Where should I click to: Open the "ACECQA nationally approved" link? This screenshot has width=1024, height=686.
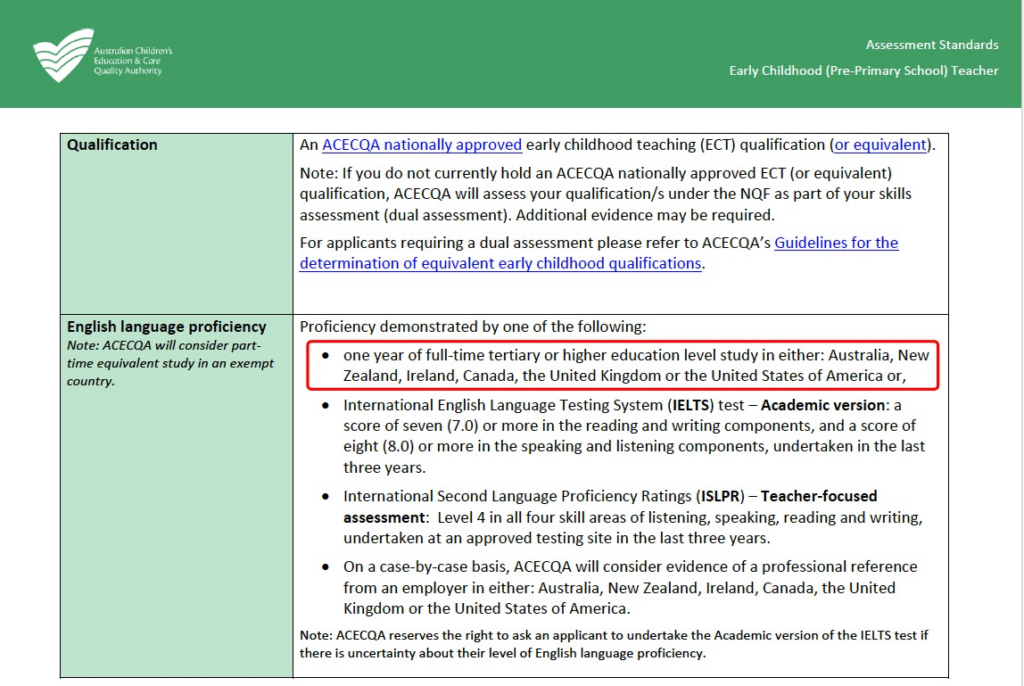[x=422, y=144]
